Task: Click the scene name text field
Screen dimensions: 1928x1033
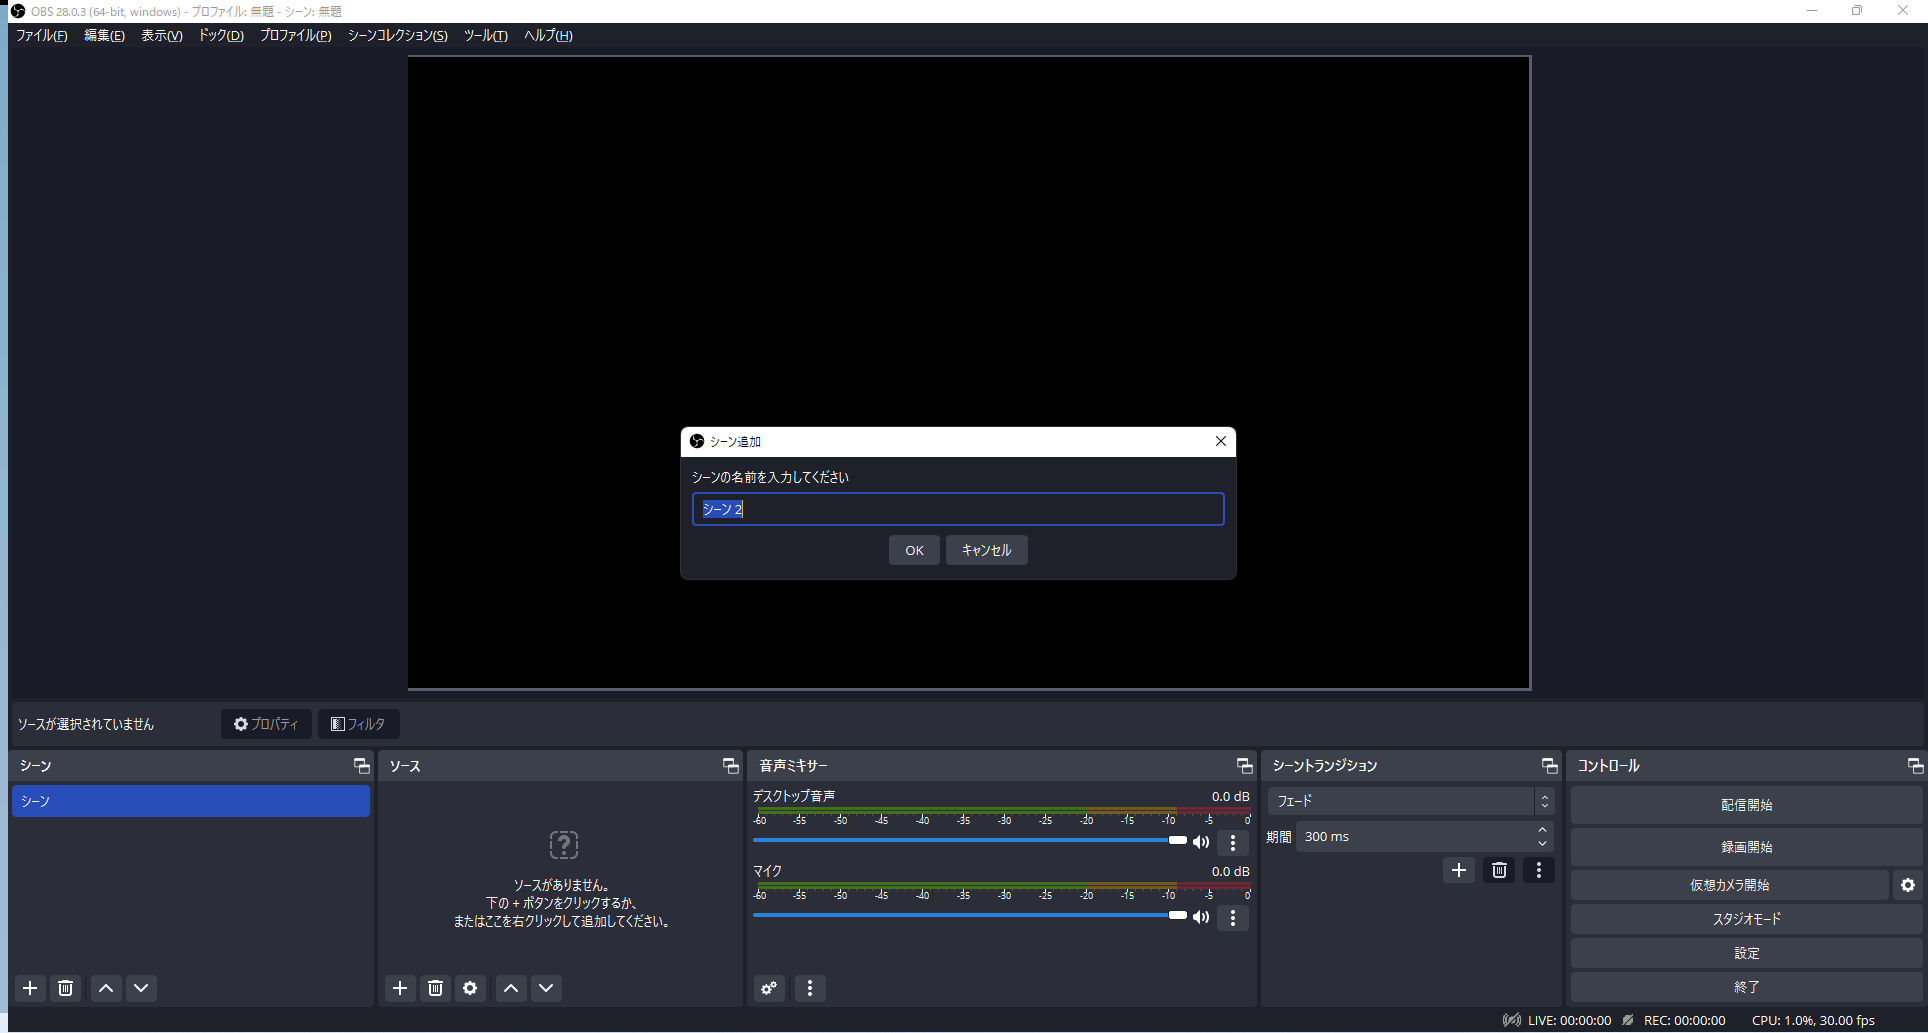Action: [x=957, y=509]
